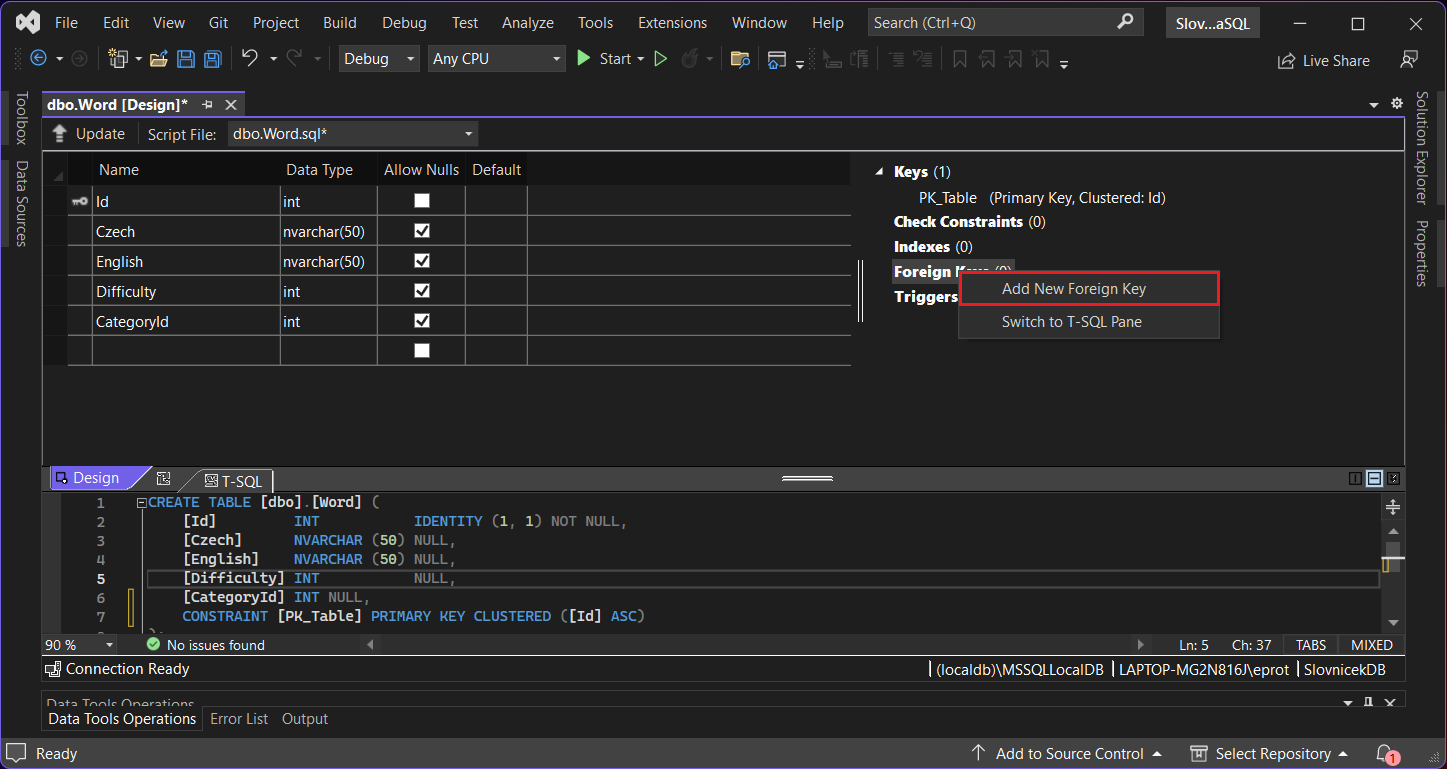The width and height of the screenshot is (1447, 769).
Task: Click the Save All toolbar icon
Action: pos(213,59)
